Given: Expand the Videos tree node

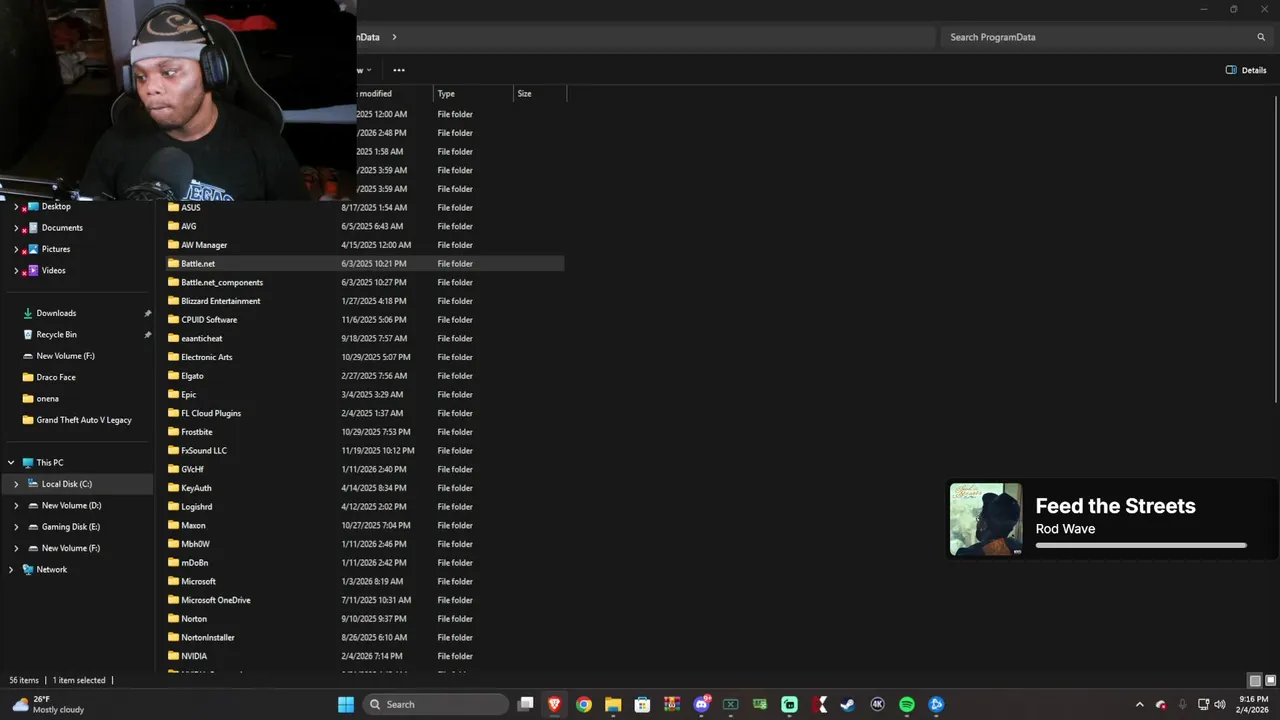Looking at the screenshot, I should (x=15, y=270).
